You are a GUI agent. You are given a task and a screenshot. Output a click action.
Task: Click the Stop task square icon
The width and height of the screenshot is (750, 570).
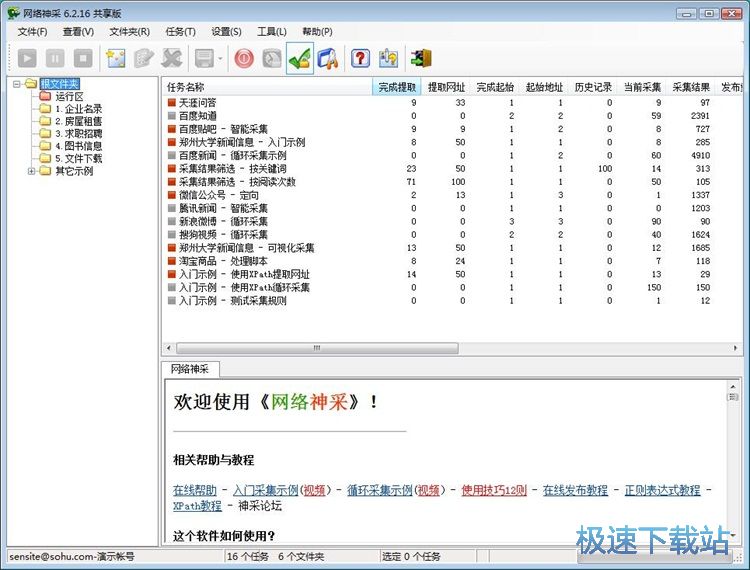83,58
